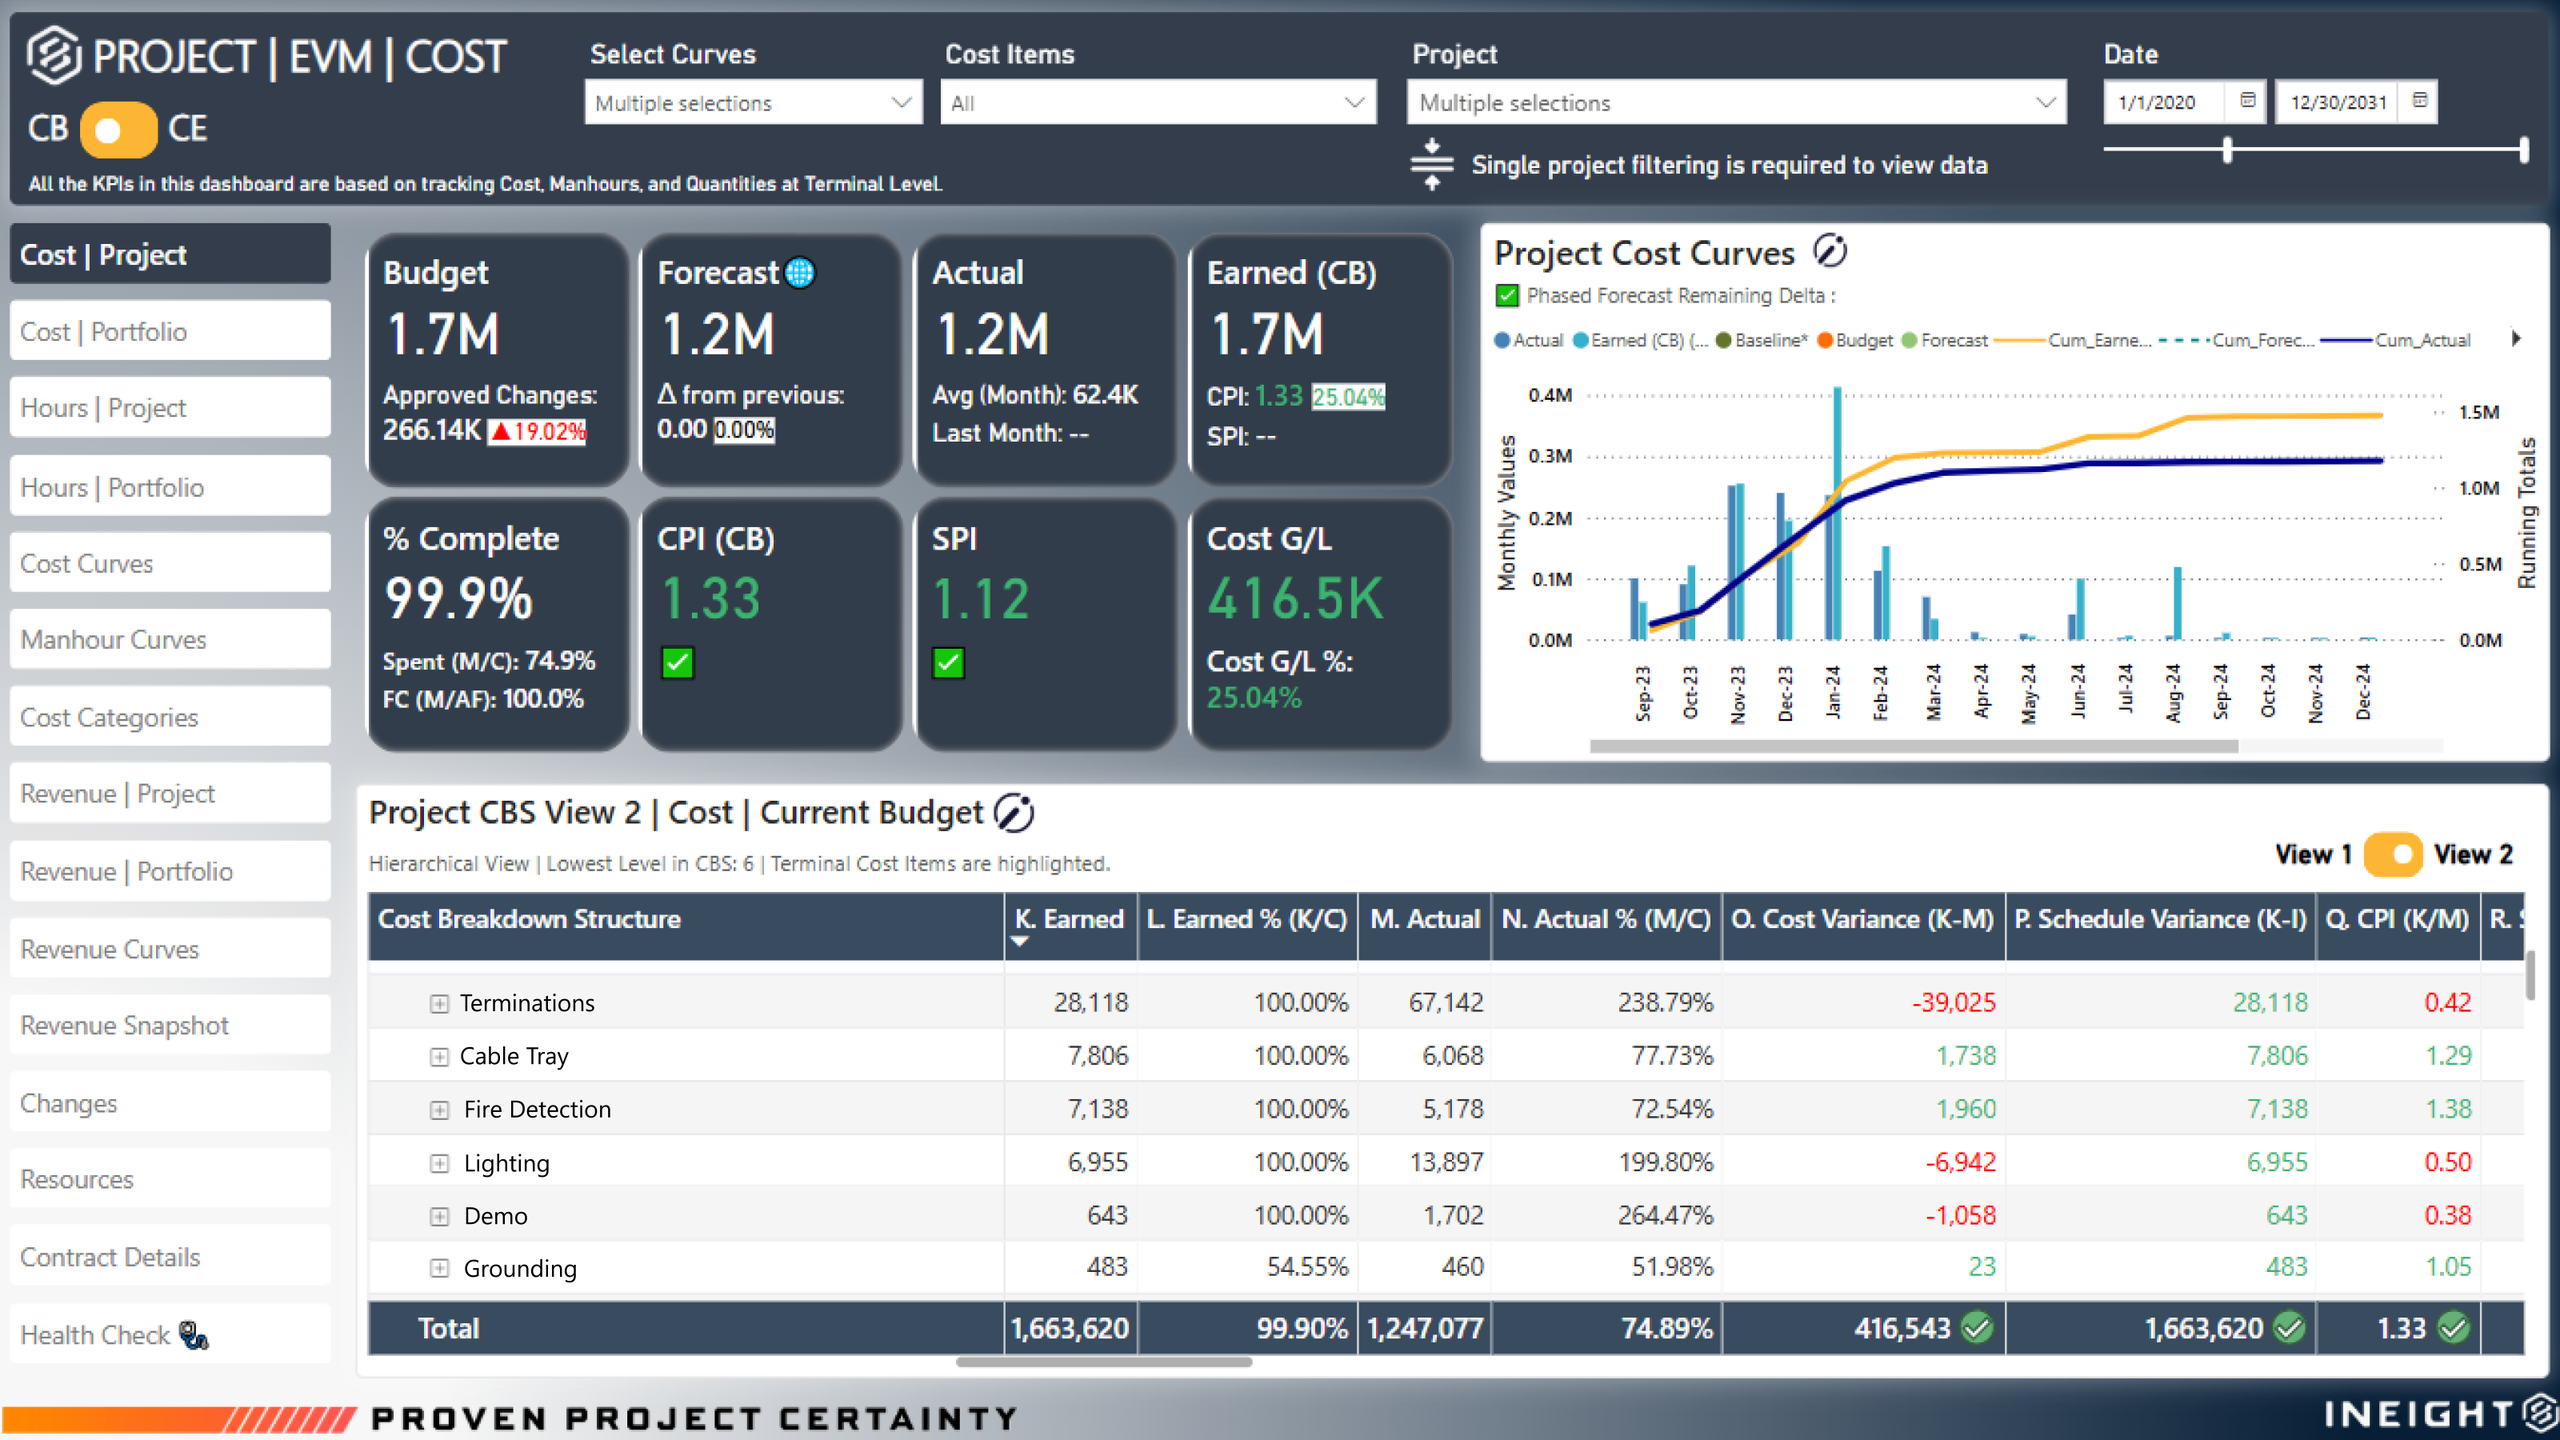2560x1440 pixels.
Task: Click the date range slider left handle
Action: tap(2226, 150)
